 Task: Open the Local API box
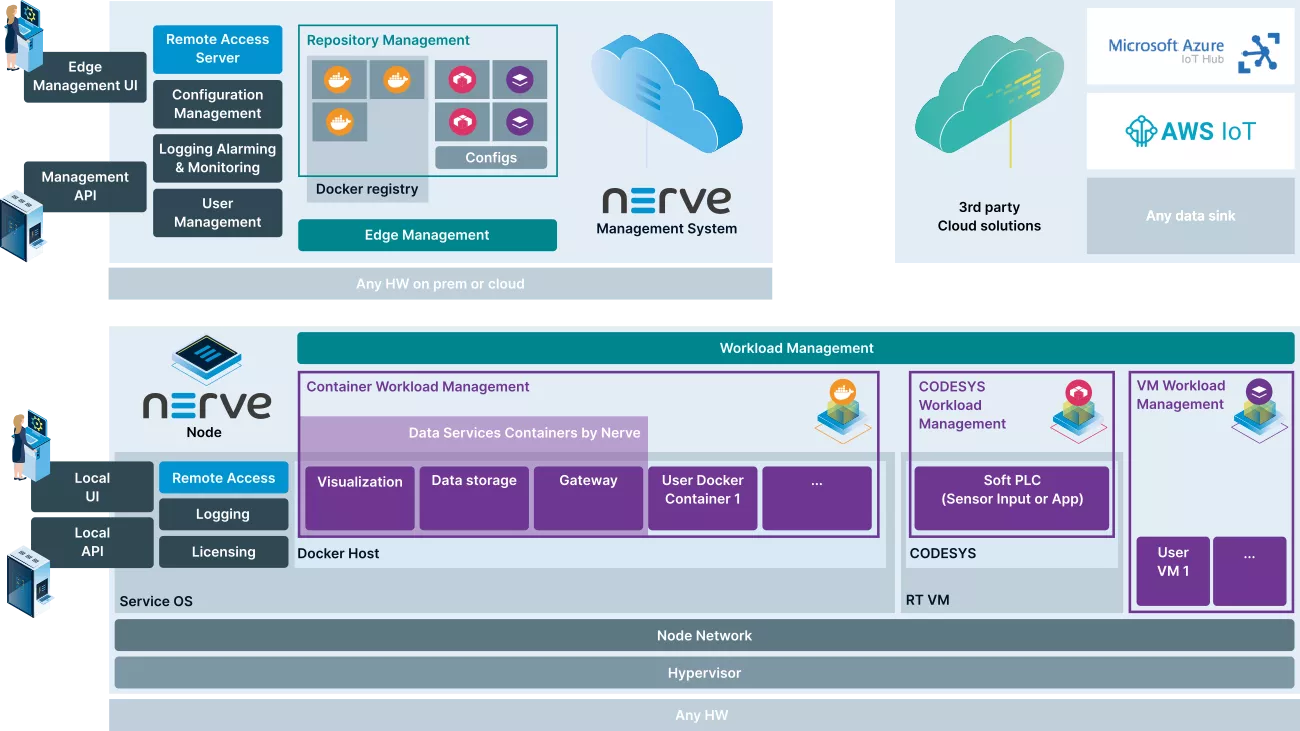(92, 542)
